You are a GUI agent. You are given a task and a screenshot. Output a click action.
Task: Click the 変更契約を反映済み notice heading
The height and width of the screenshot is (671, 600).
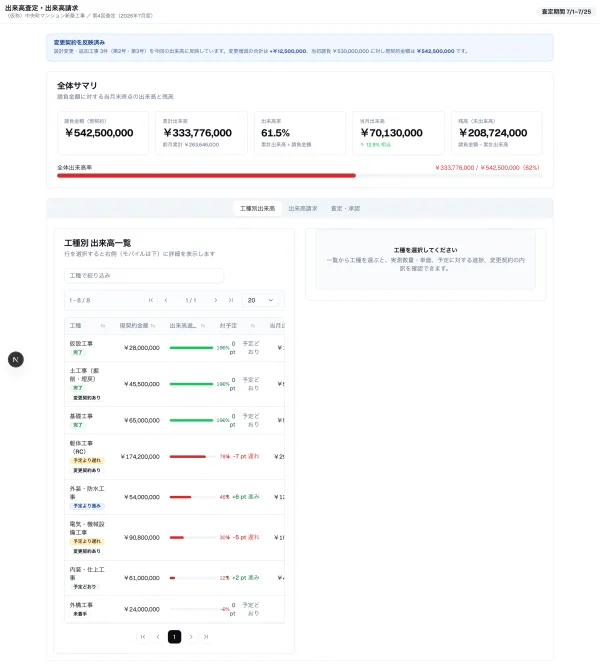click(79, 42)
